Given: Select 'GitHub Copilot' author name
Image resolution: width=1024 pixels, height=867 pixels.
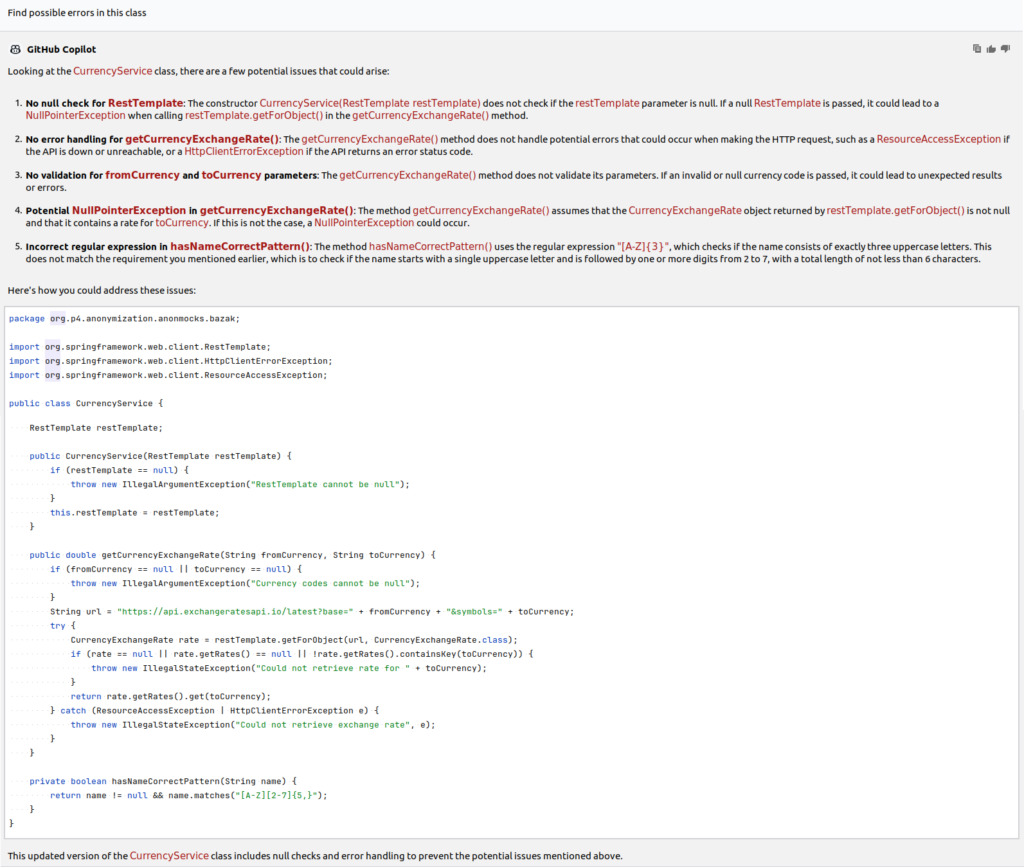Looking at the screenshot, I should coord(61,50).
